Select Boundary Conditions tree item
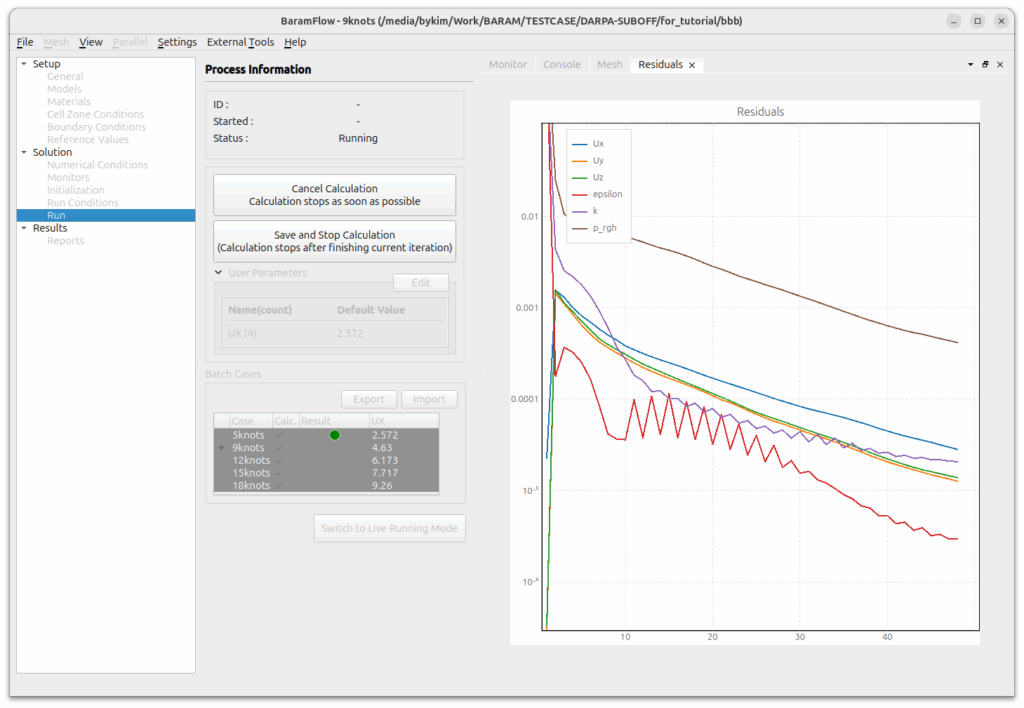 (96, 127)
